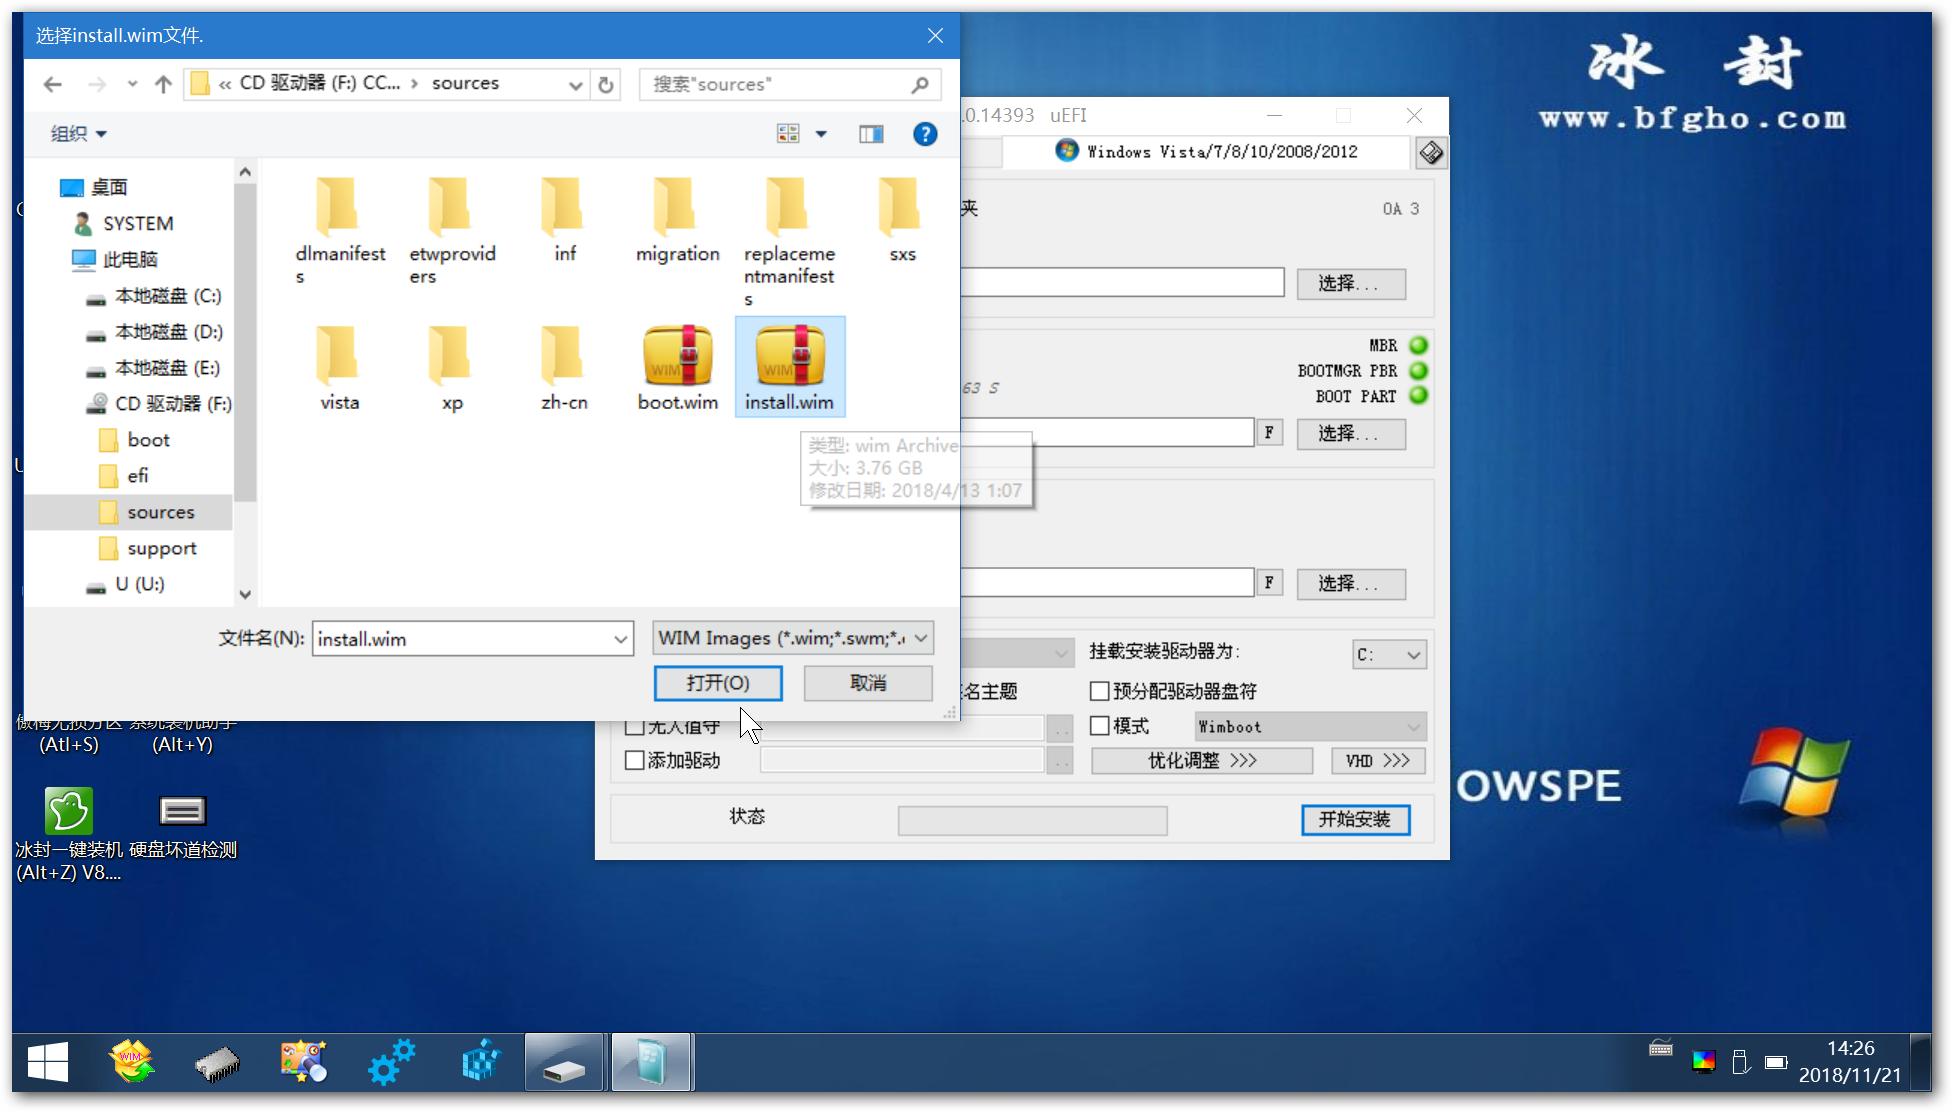Open the memory chip tool on the taskbar
1952x1112 pixels.
(217, 1061)
